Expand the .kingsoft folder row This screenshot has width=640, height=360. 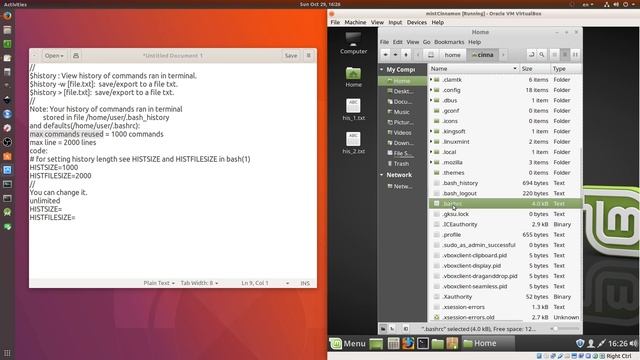pyautogui.click(x=431, y=131)
